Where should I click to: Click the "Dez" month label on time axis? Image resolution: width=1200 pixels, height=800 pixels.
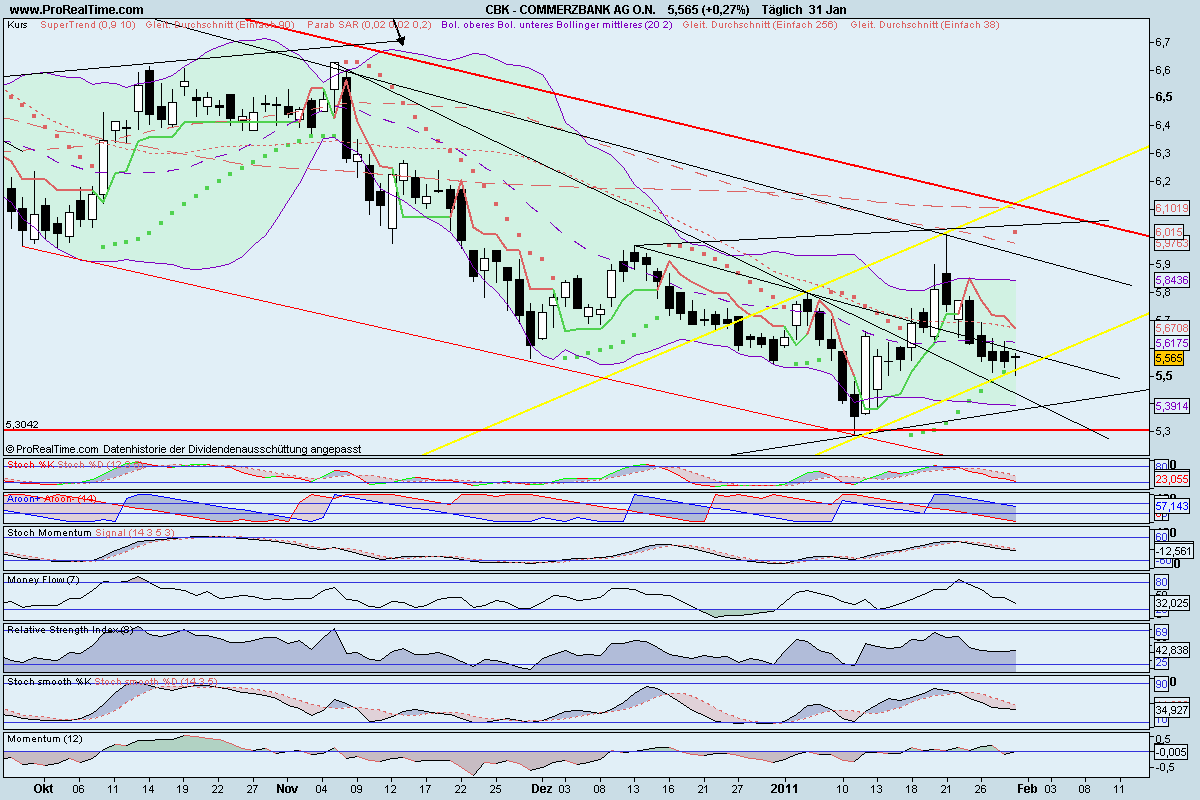[542, 788]
